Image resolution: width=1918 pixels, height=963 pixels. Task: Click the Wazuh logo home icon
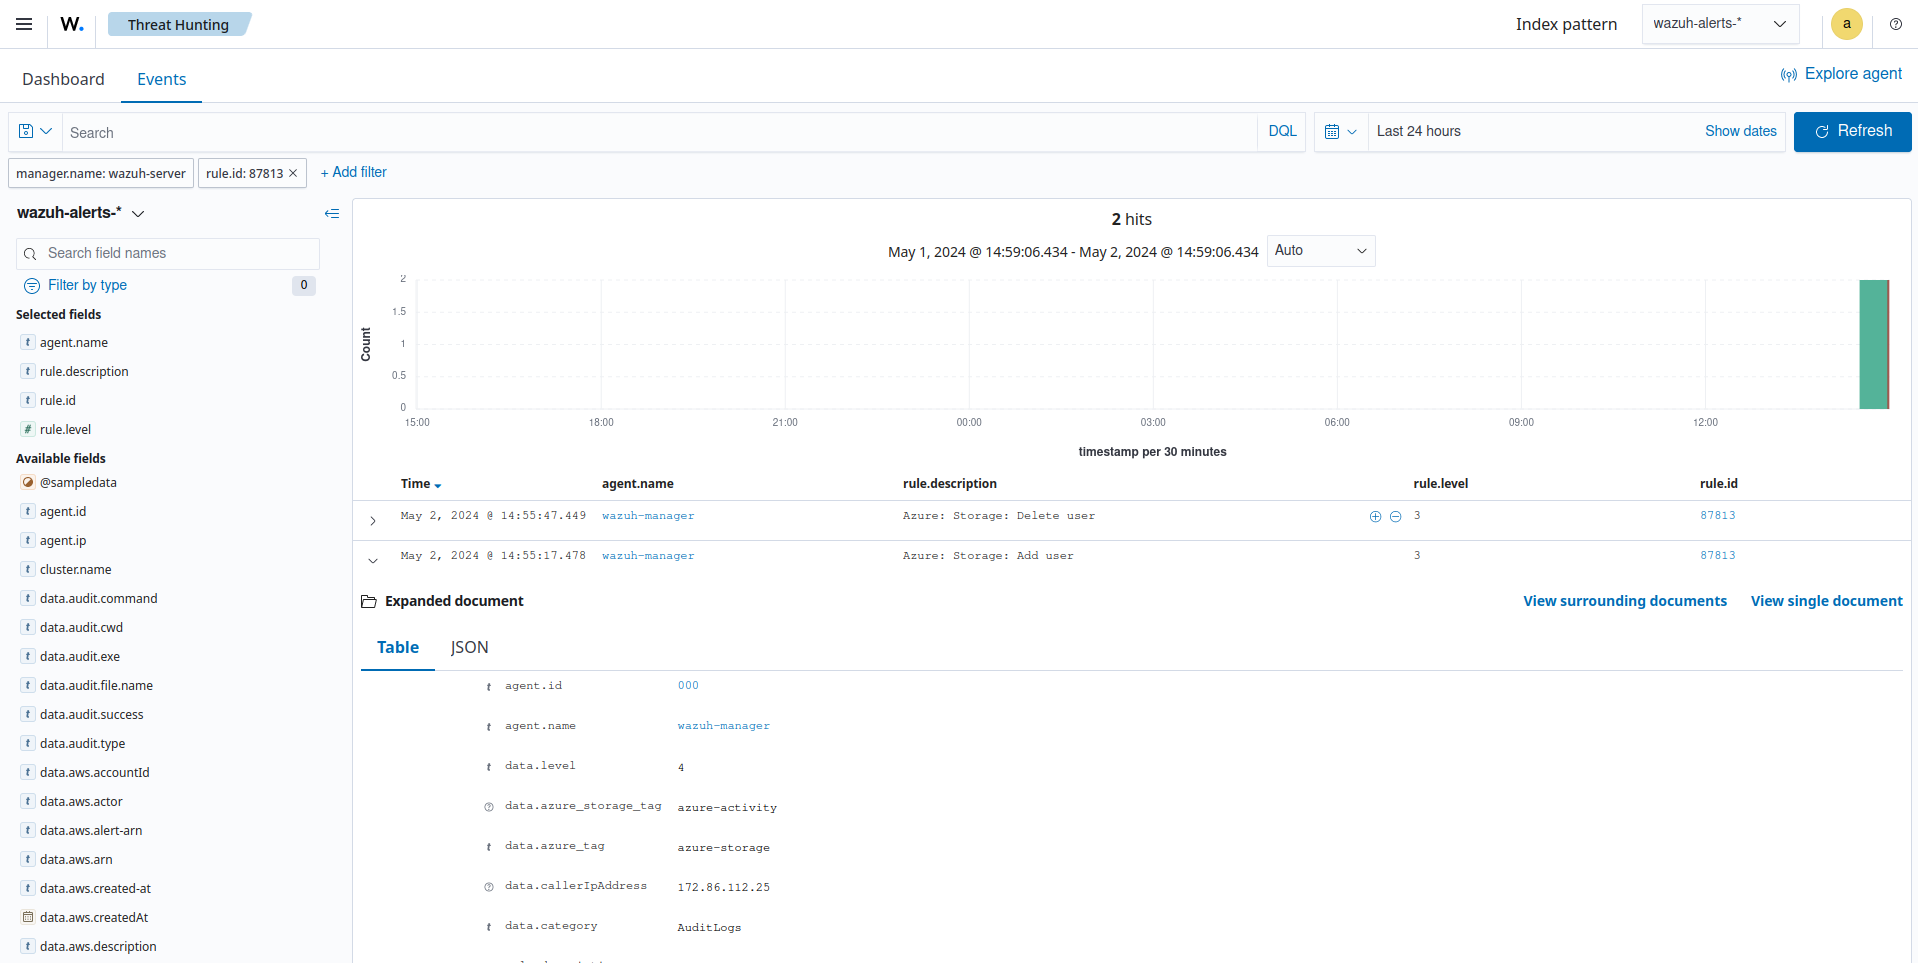(71, 24)
